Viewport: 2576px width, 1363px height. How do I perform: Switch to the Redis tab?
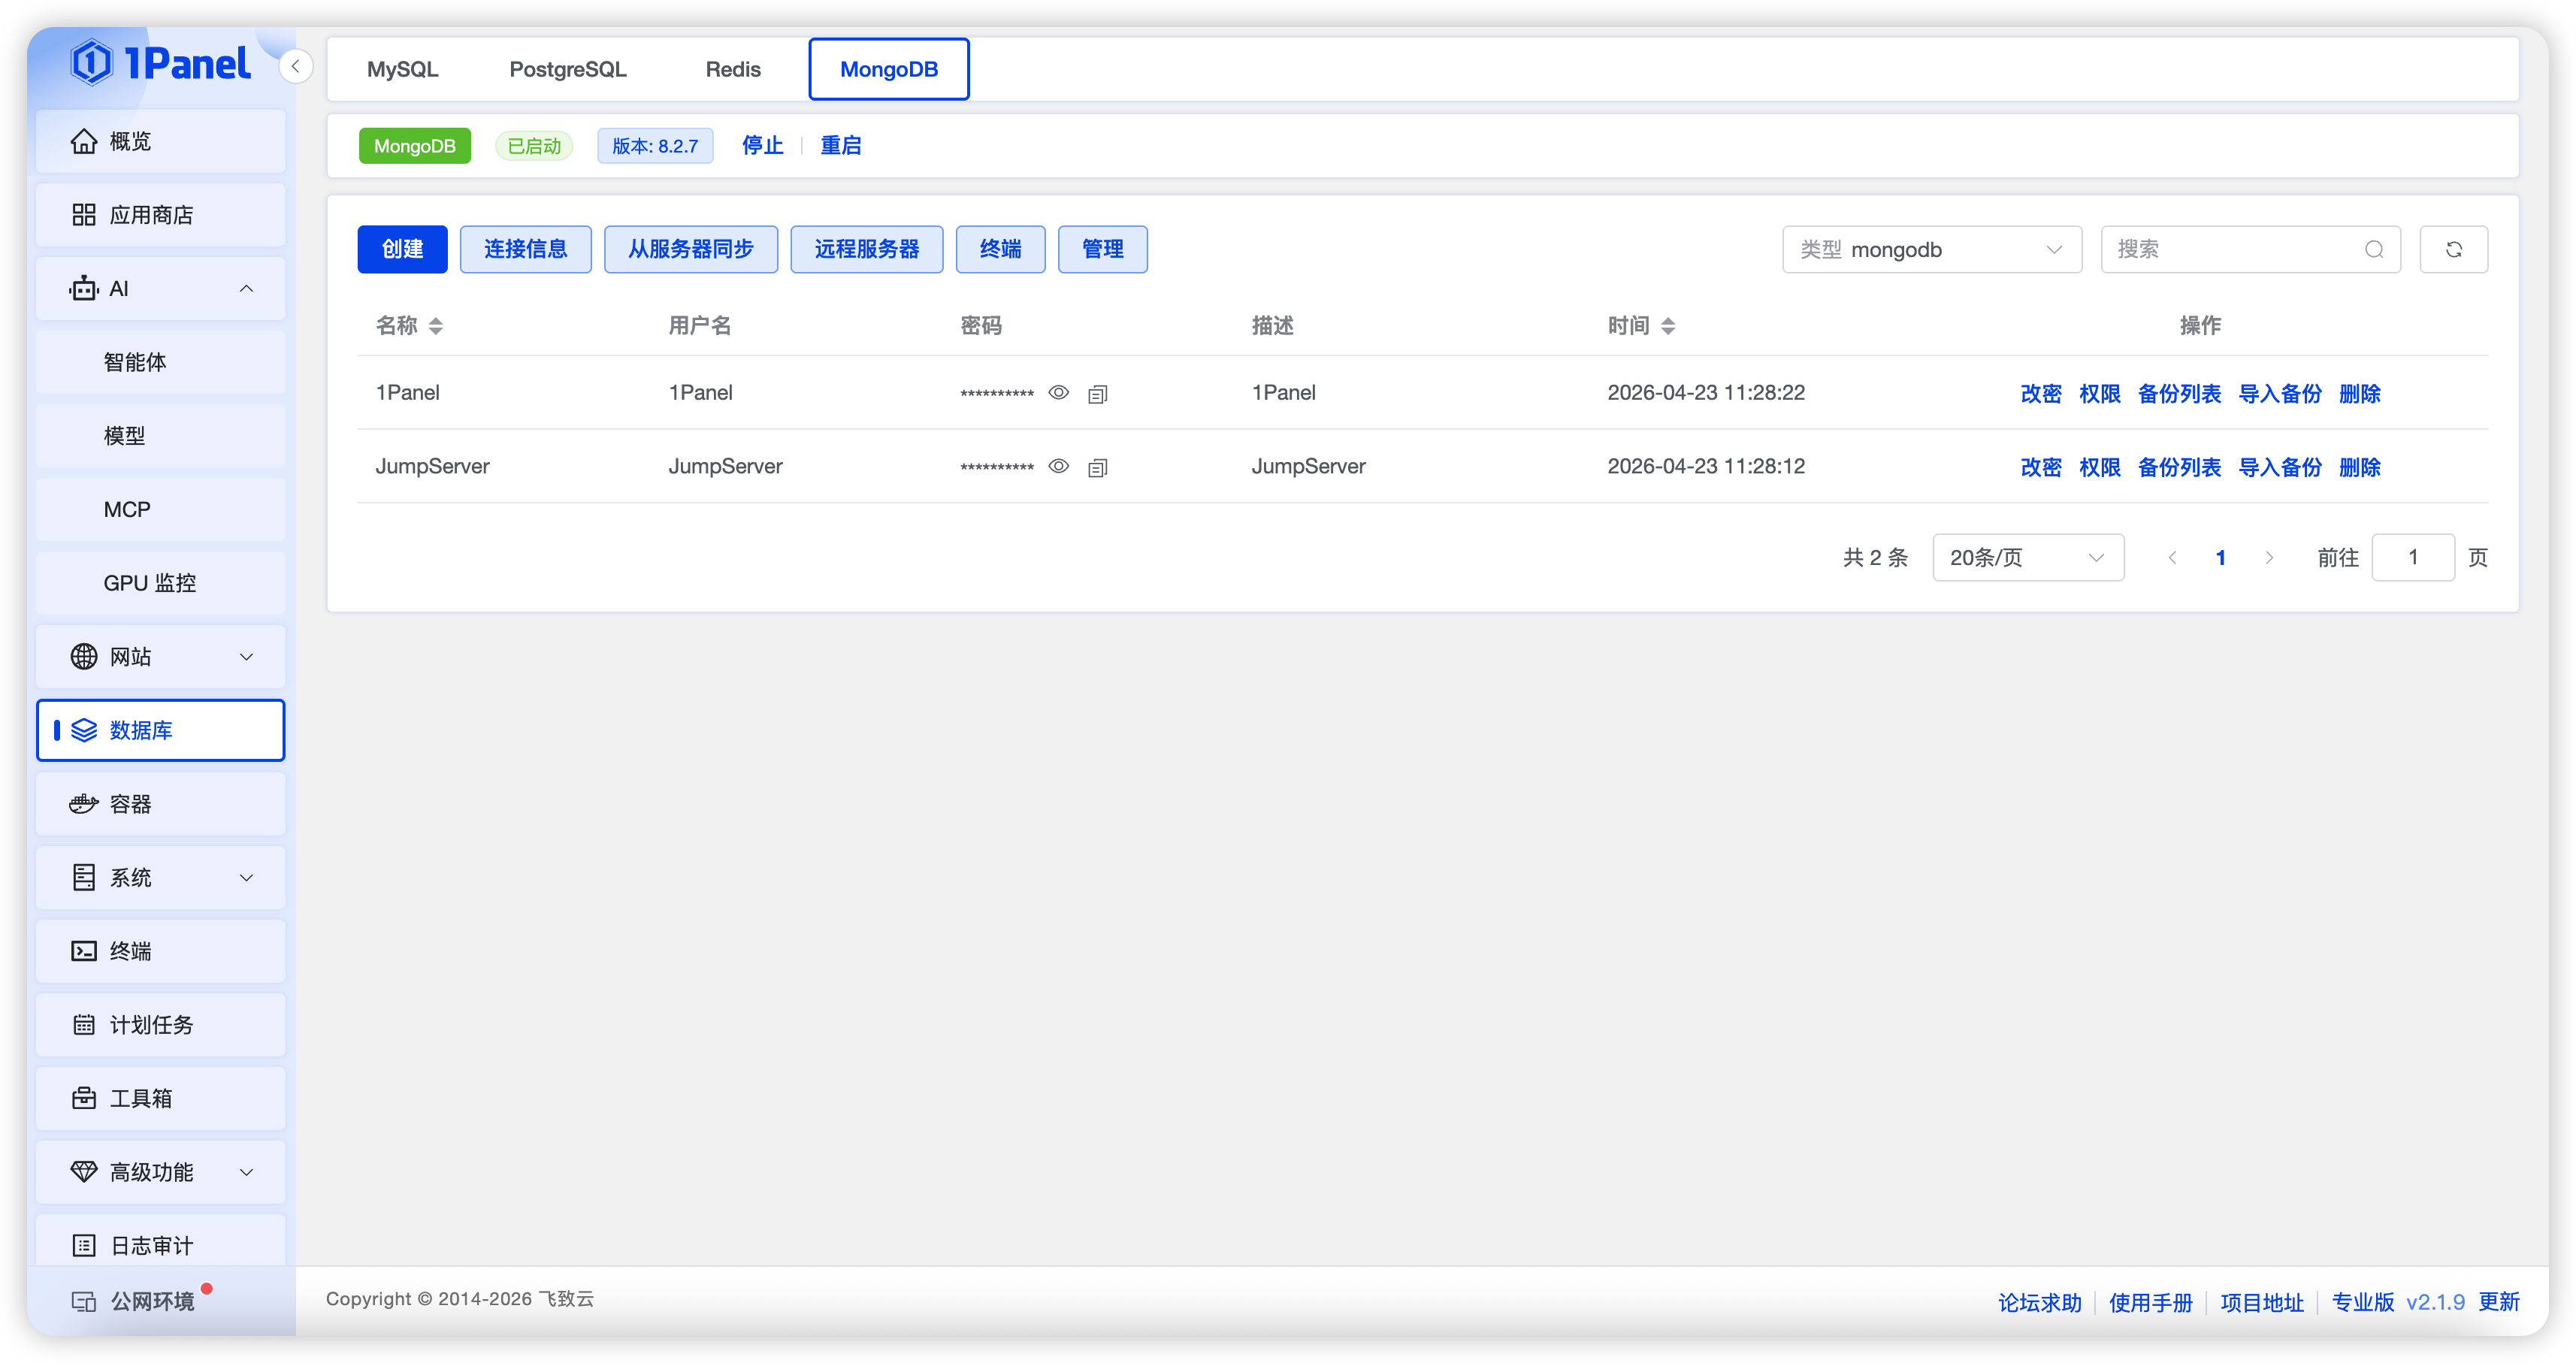point(733,68)
